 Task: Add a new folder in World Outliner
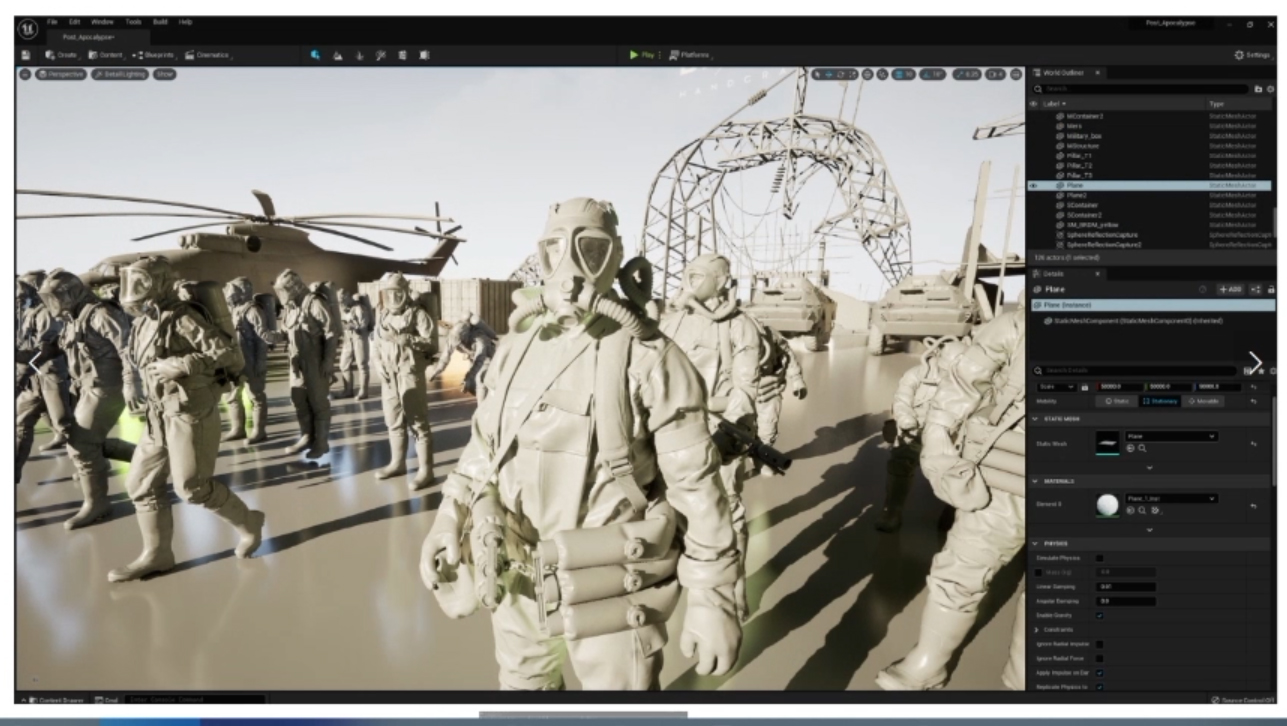pos(1259,89)
